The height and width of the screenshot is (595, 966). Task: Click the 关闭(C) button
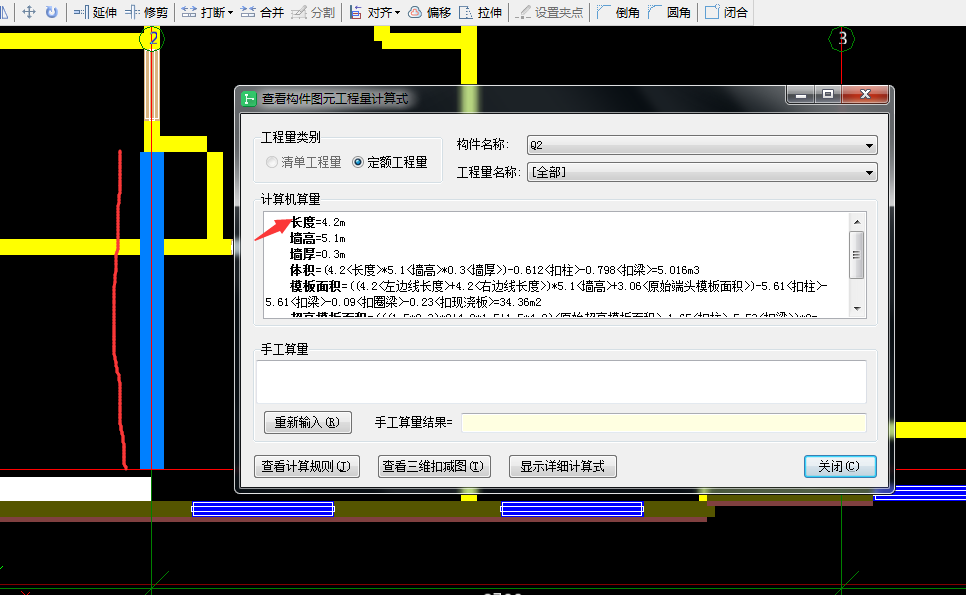839,466
